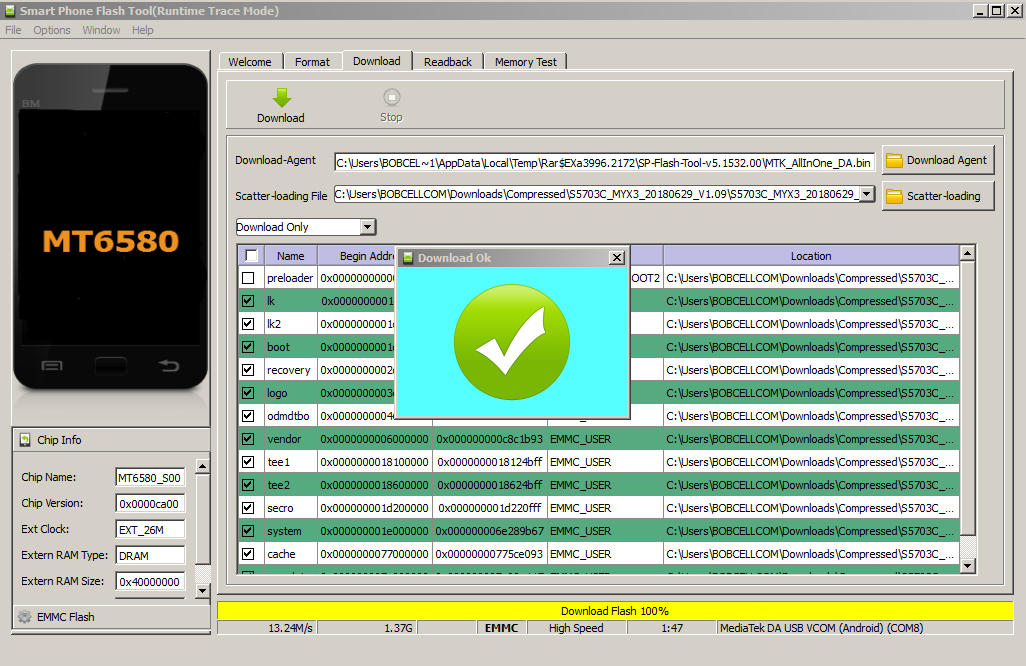Click the phone's back key icon

click(x=169, y=365)
